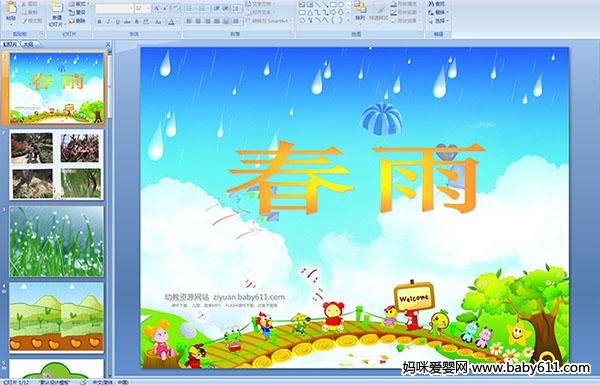Select the grass and raindrops slide thumbnail

pyautogui.click(x=56, y=241)
